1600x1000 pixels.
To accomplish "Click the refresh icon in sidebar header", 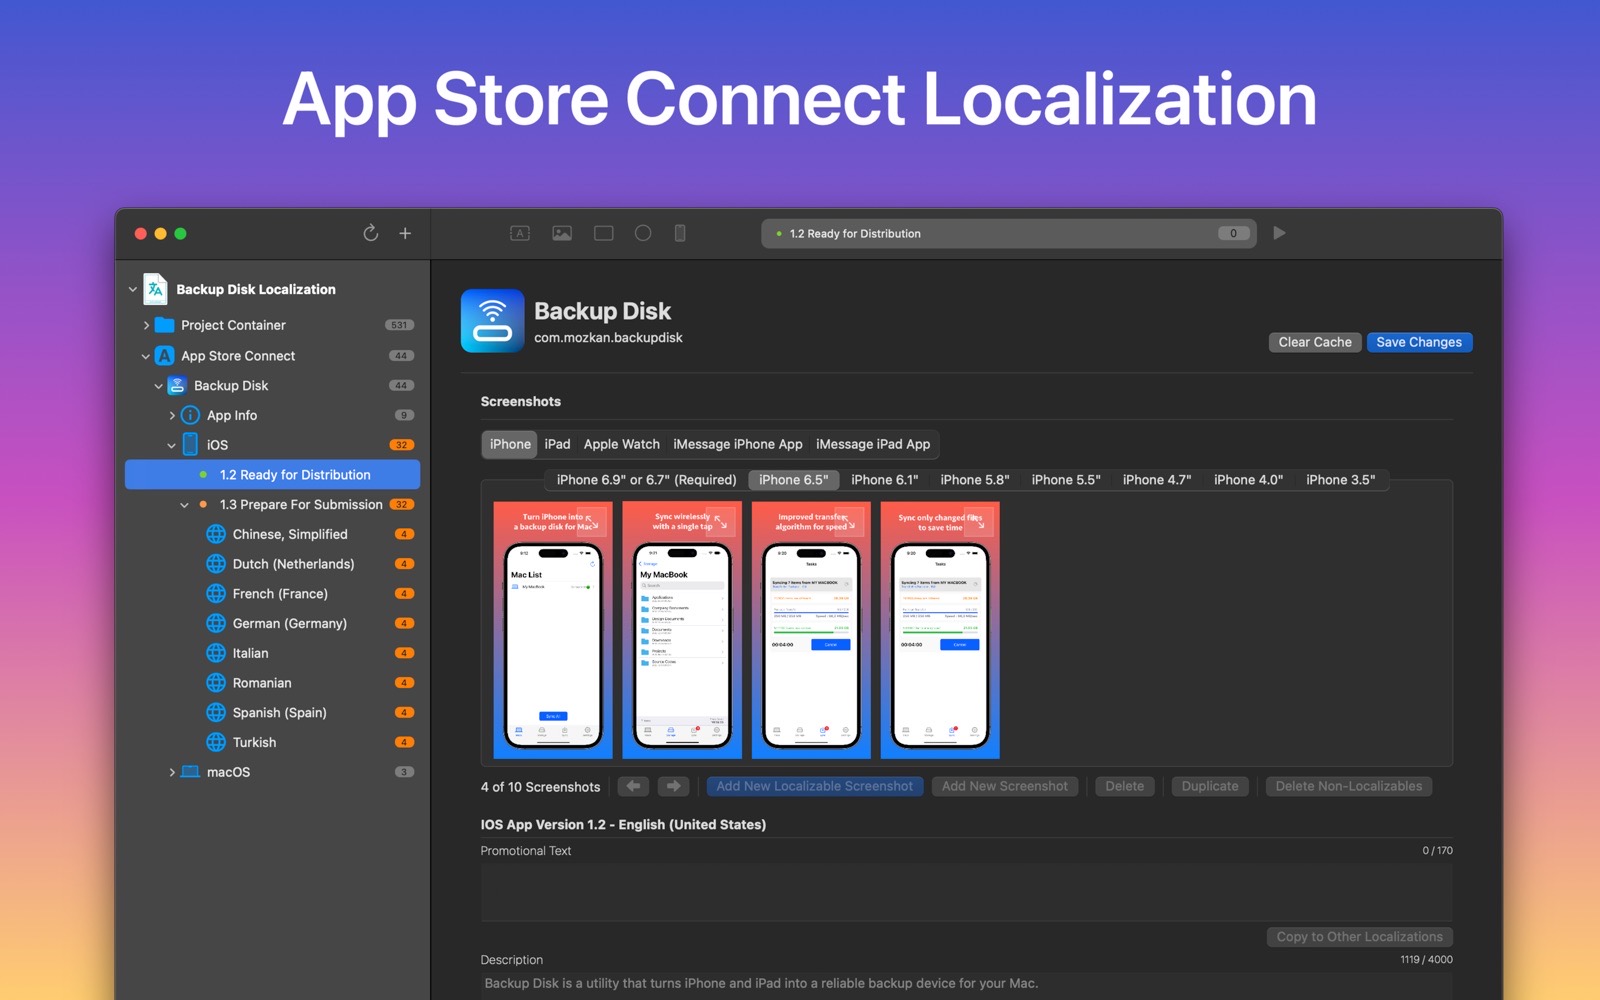I will (x=370, y=233).
